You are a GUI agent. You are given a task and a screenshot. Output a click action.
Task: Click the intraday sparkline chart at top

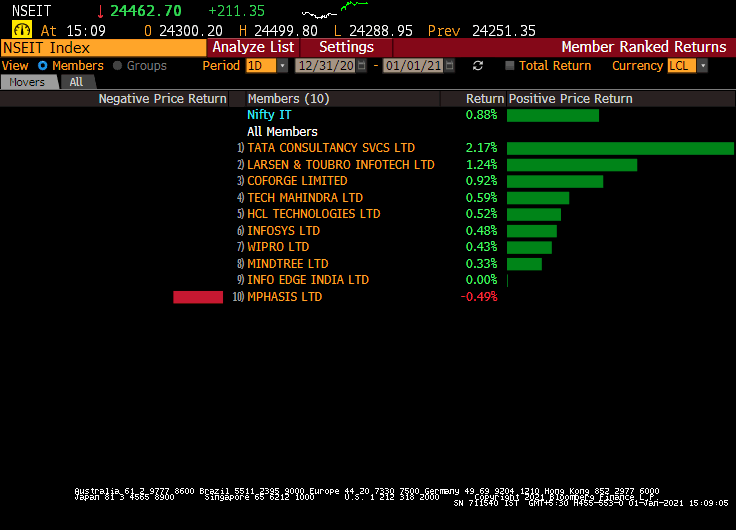point(334,11)
